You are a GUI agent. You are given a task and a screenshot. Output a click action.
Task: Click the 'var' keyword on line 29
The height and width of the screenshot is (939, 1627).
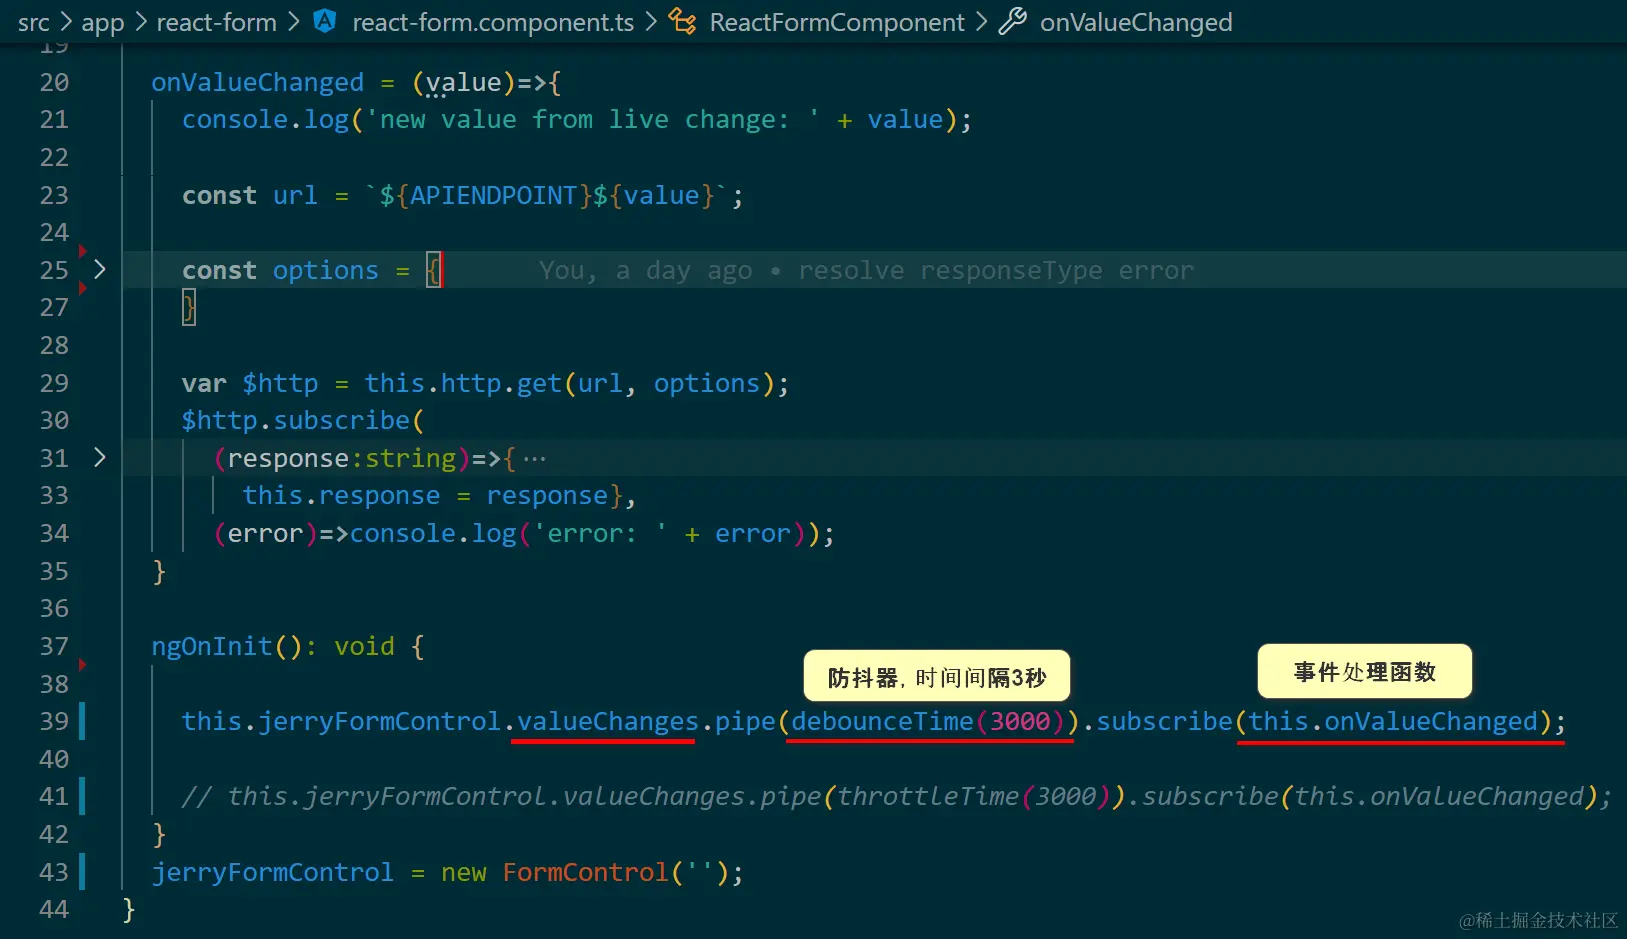(x=204, y=383)
